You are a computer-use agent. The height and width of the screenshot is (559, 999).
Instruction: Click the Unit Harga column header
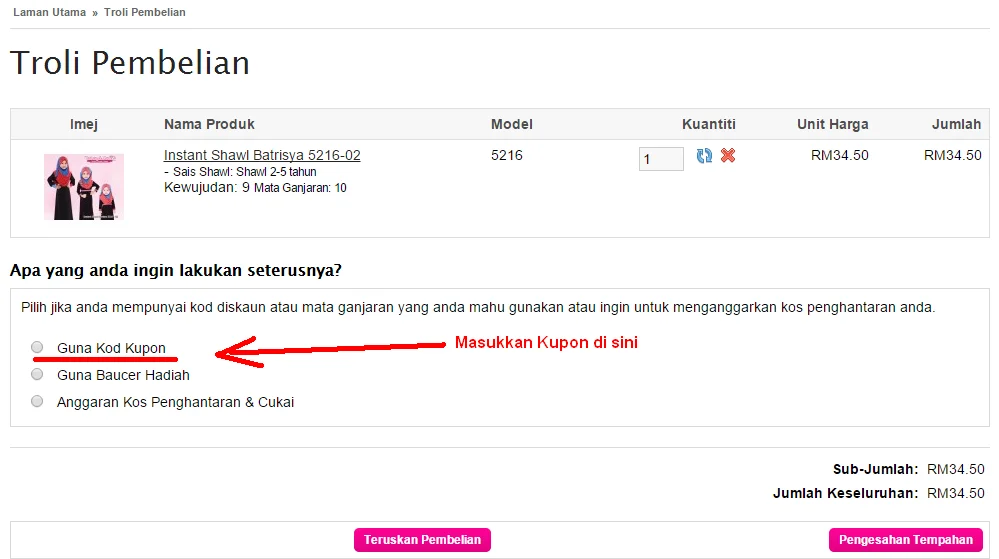point(833,124)
